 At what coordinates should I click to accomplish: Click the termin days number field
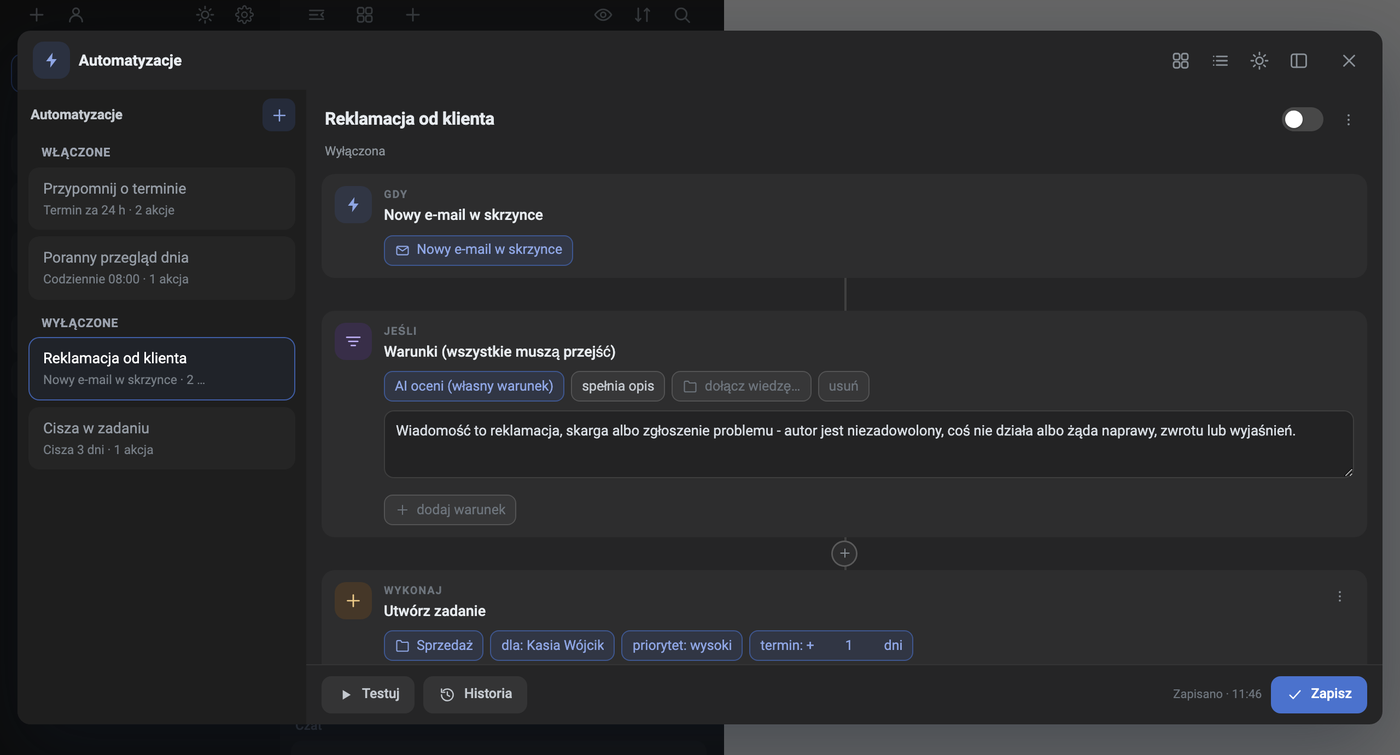[x=848, y=646]
